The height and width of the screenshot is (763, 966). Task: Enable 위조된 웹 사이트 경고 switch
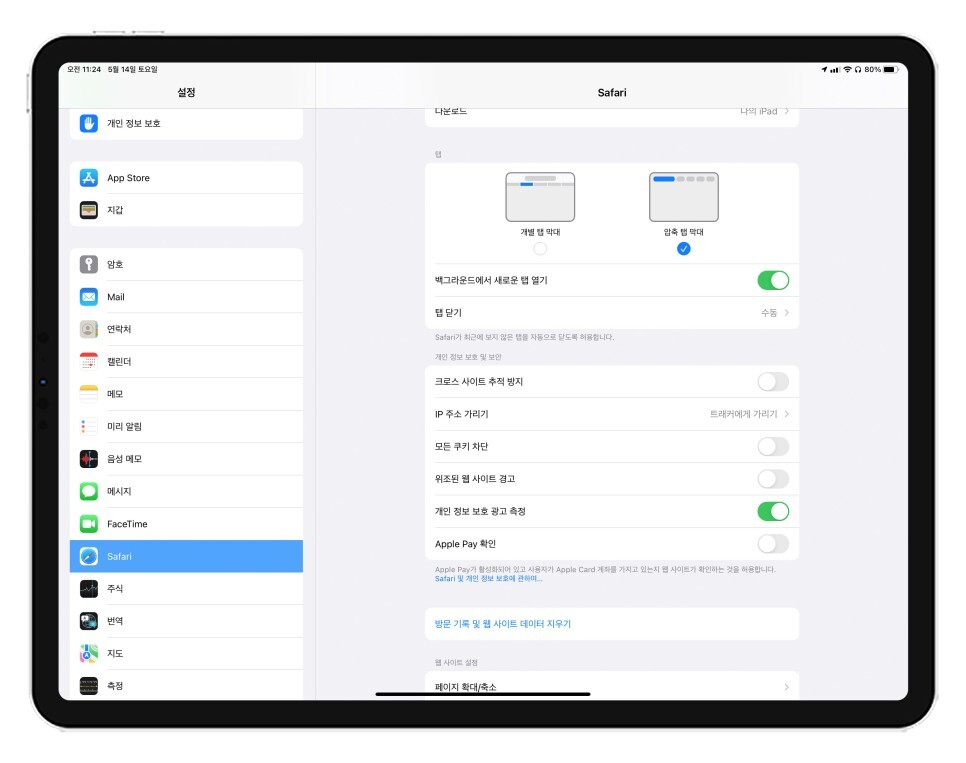773,479
